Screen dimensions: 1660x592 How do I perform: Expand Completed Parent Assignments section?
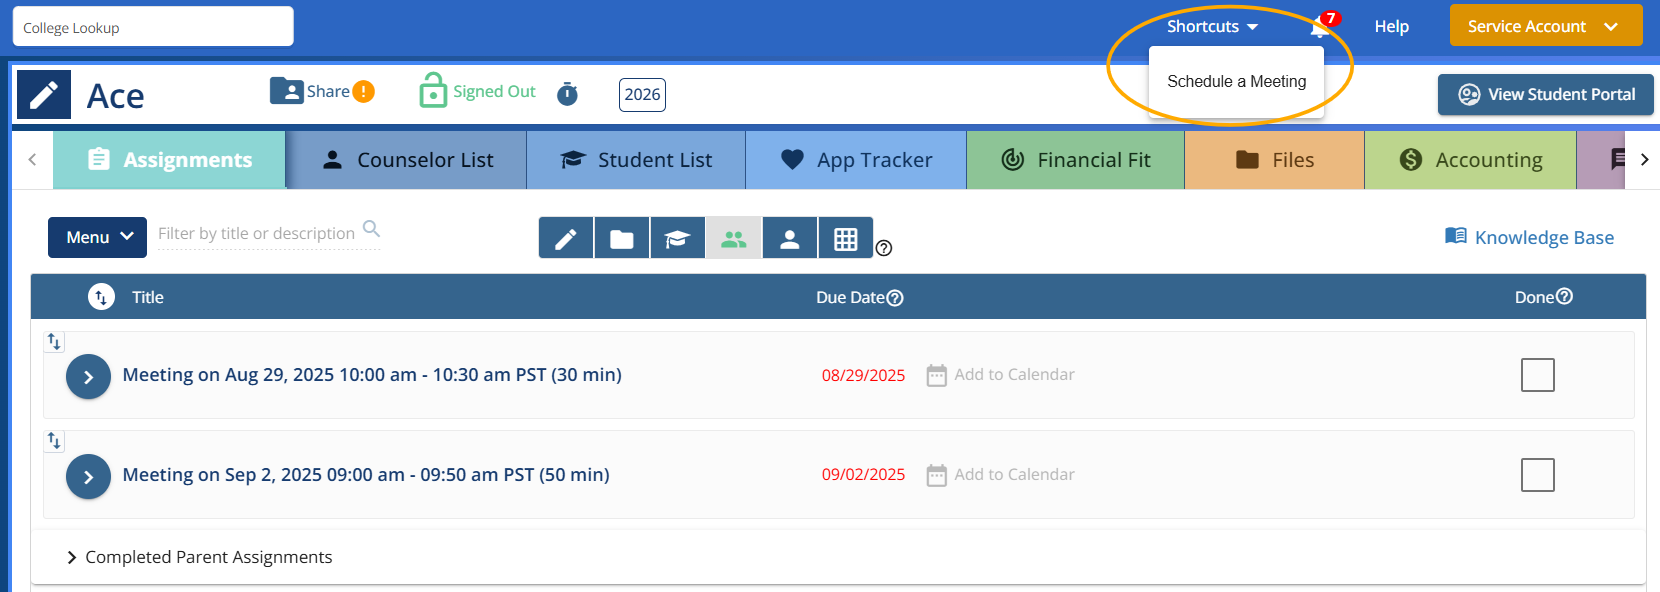pos(72,557)
